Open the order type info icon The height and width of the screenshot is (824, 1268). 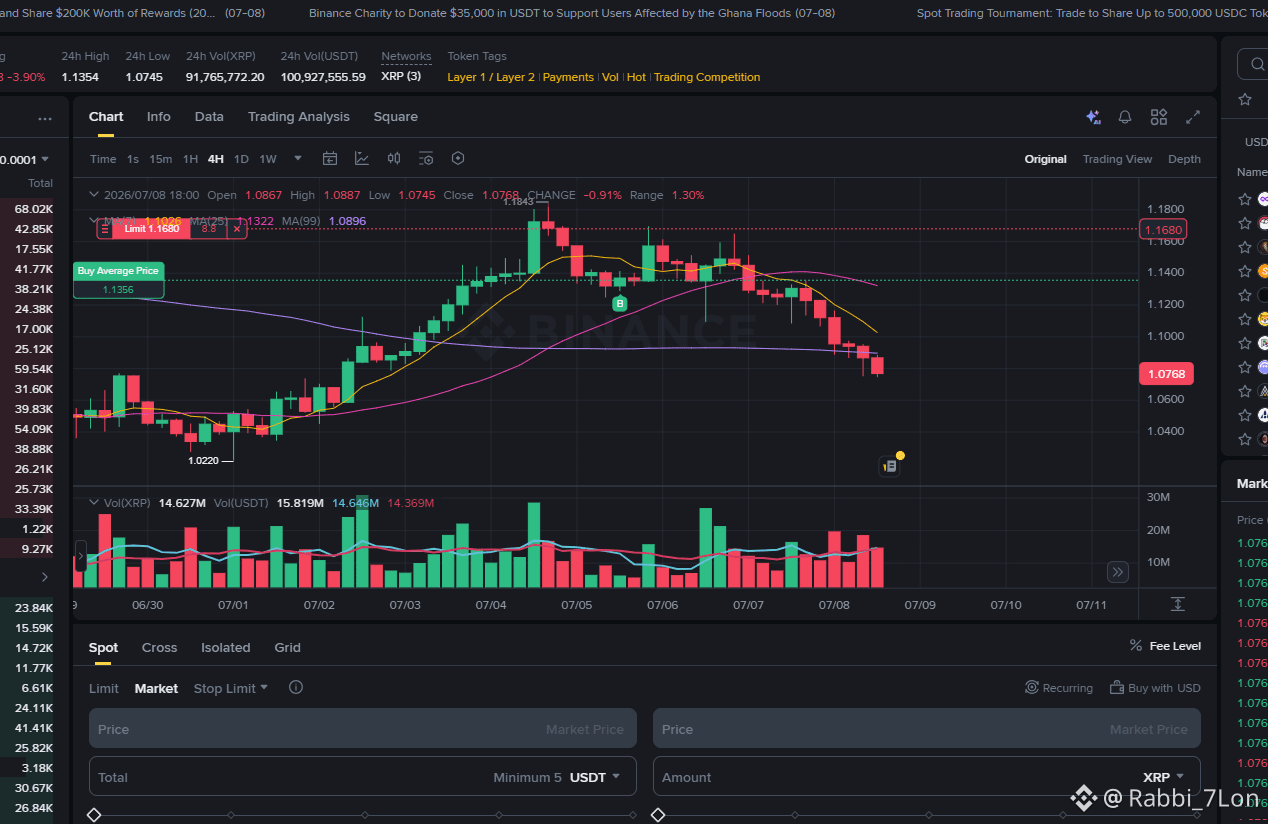pos(295,687)
